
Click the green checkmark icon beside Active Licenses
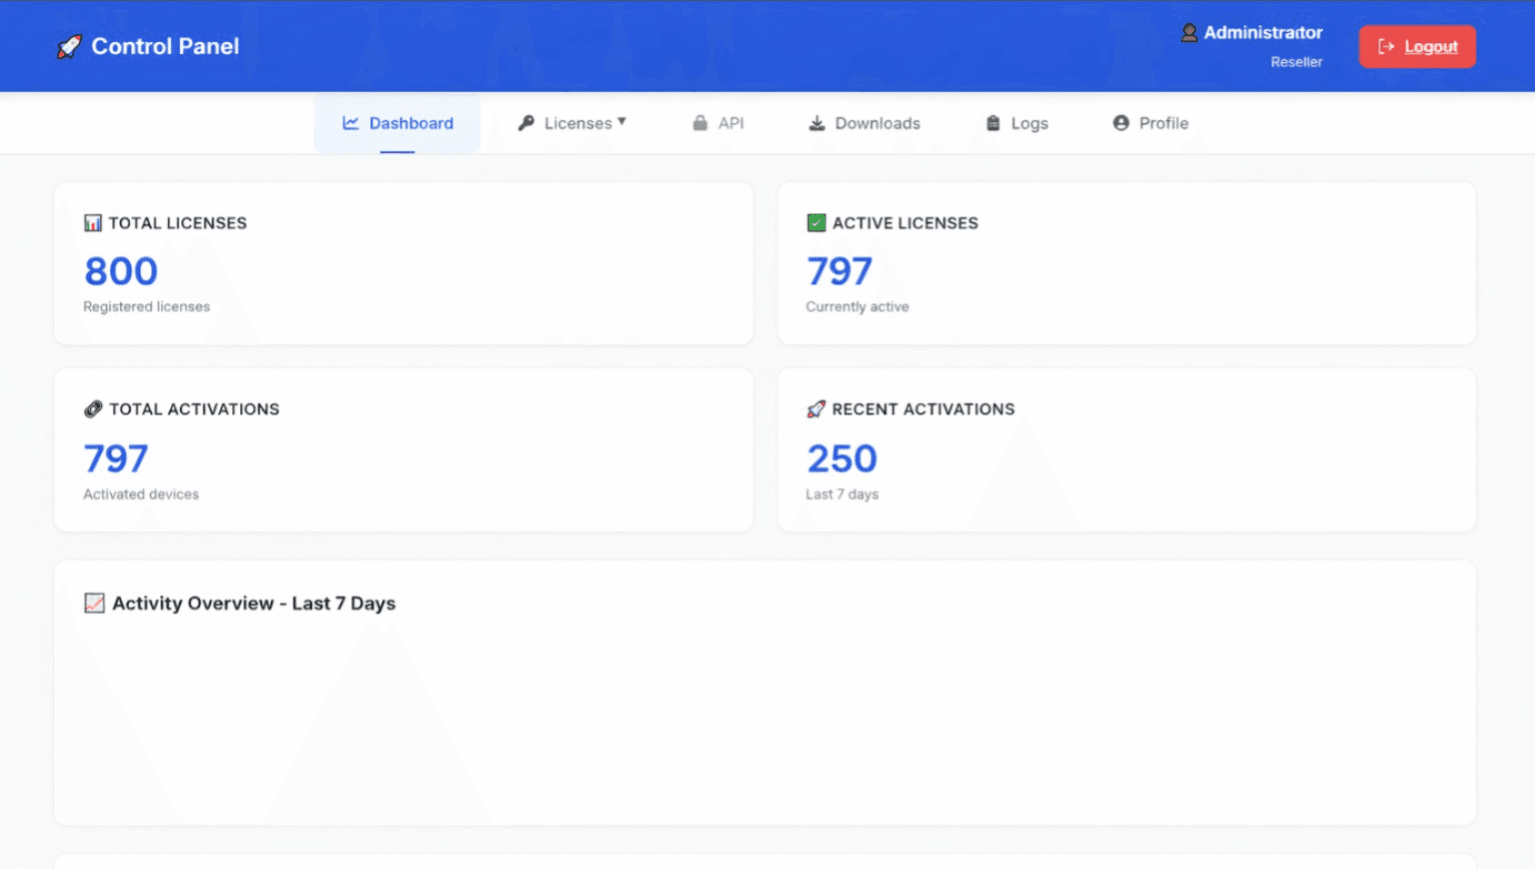pos(816,223)
